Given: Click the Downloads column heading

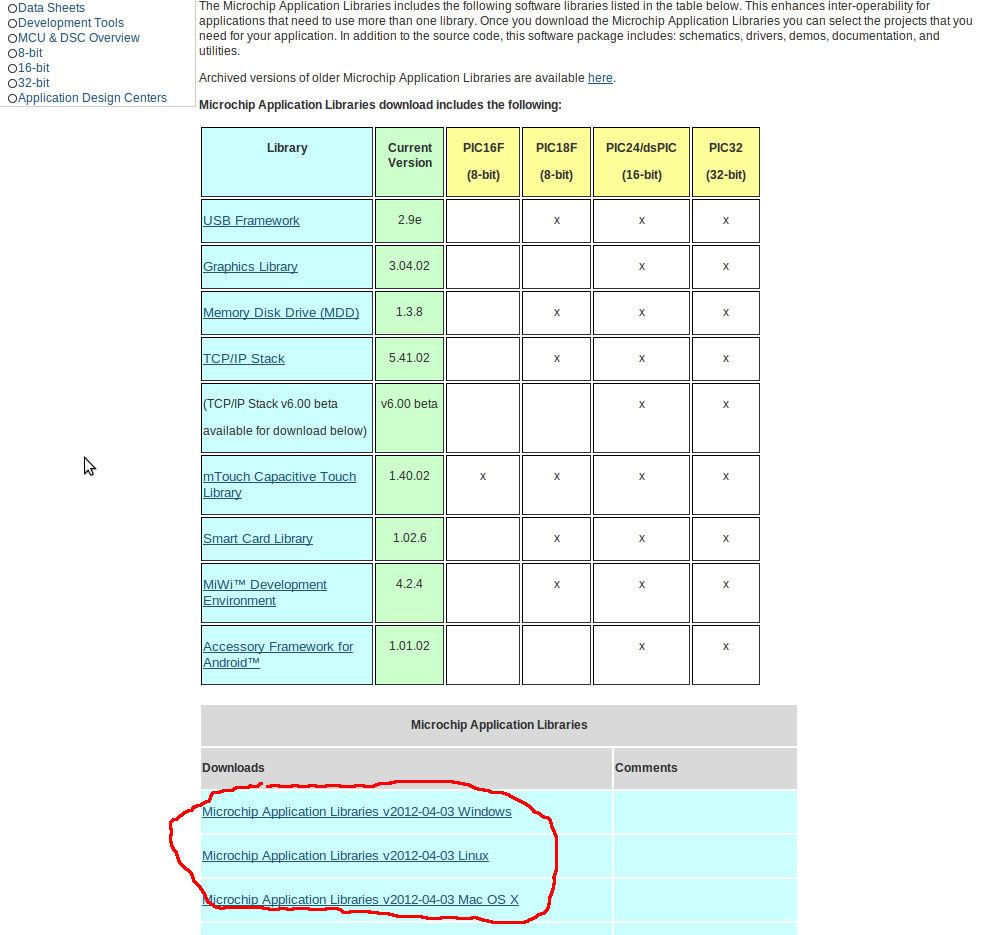Looking at the screenshot, I should coord(233,768).
